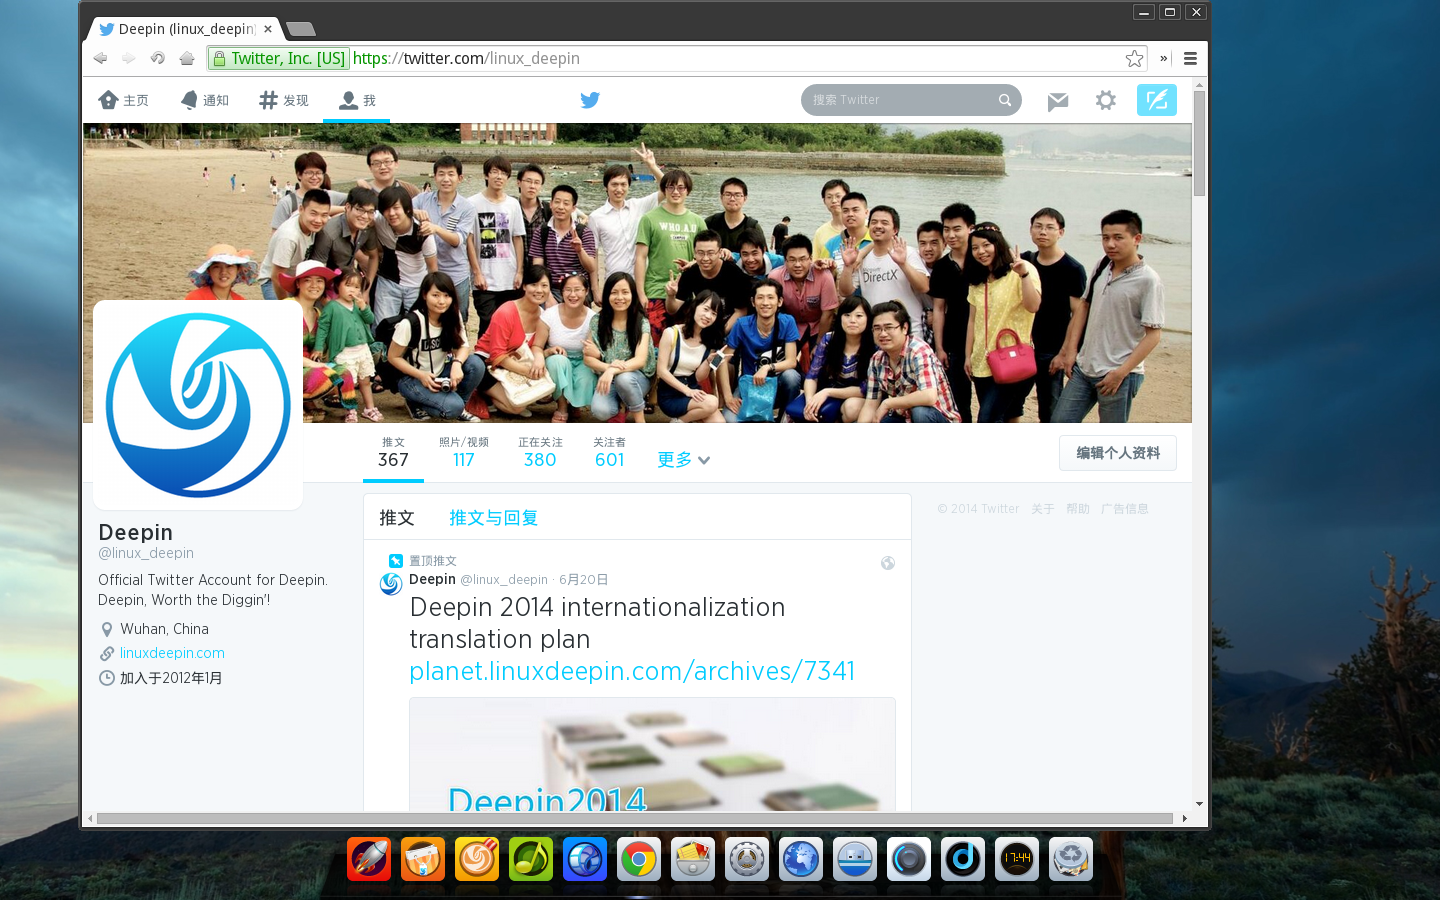Click the vertical scrollbar thumb
Image resolution: width=1440 pixels, height=900 pixels.
tap(1199, 144)
